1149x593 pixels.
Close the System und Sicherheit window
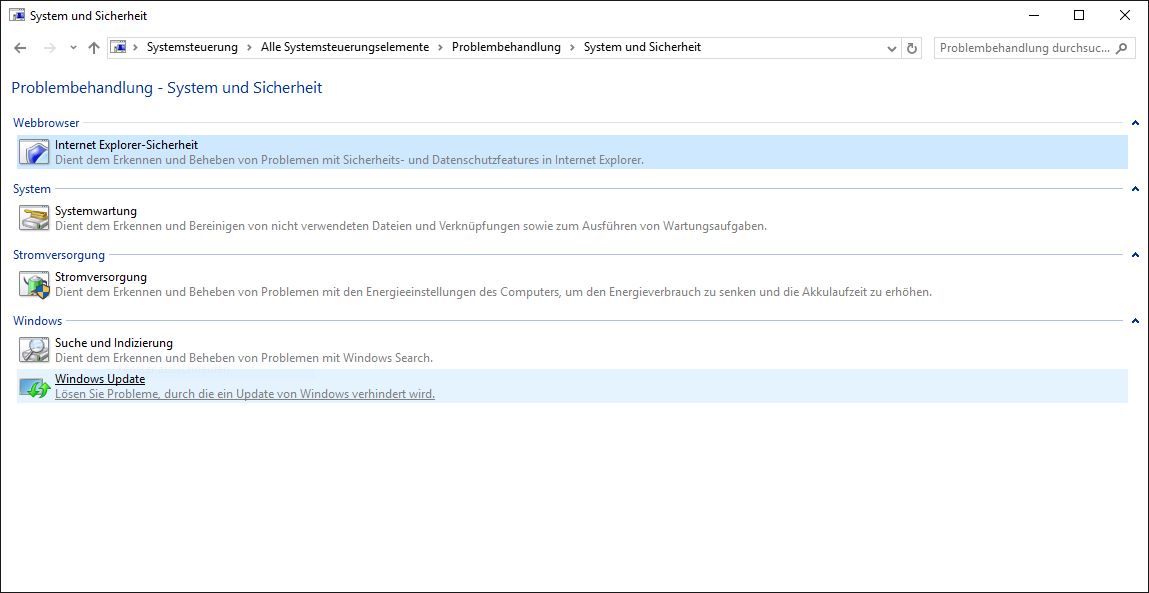point(1125,15)
